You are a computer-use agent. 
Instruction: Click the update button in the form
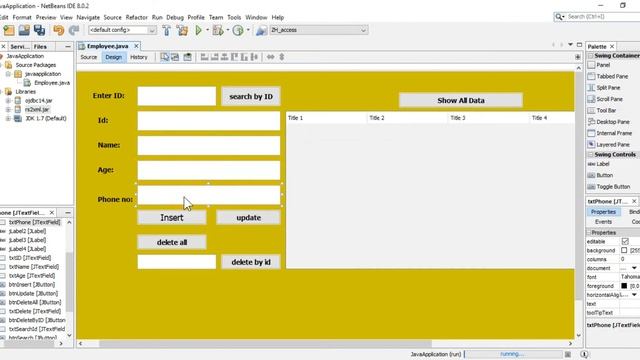(x=248, y=218)
